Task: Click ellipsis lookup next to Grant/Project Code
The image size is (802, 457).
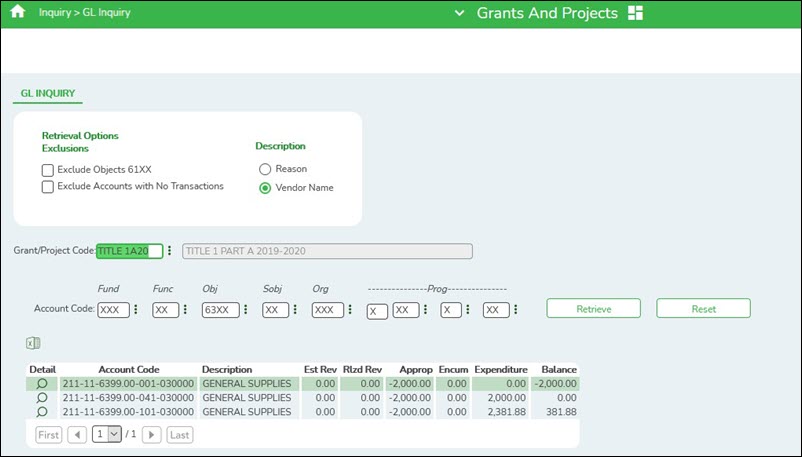Action: click(x=170, y=251)
